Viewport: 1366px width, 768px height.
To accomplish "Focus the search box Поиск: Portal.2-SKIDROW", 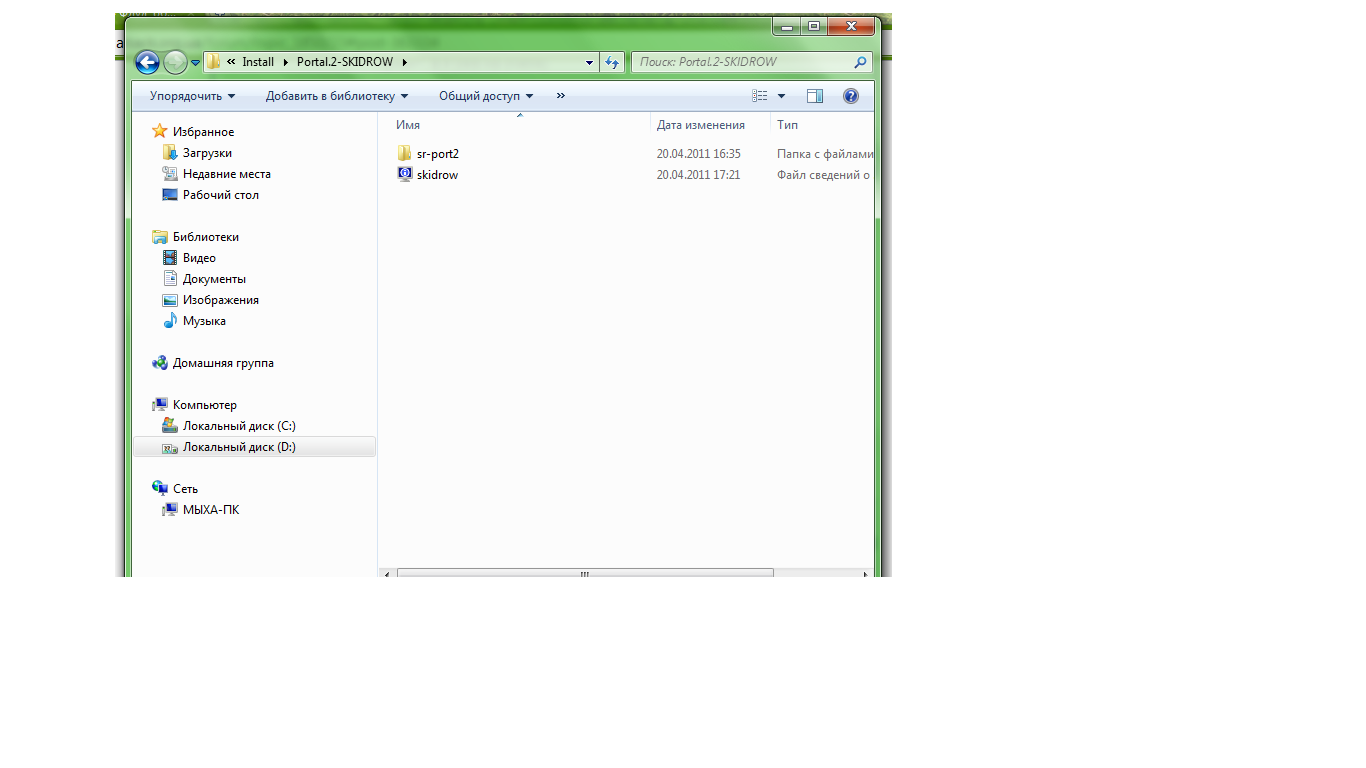I will point(752,62).
